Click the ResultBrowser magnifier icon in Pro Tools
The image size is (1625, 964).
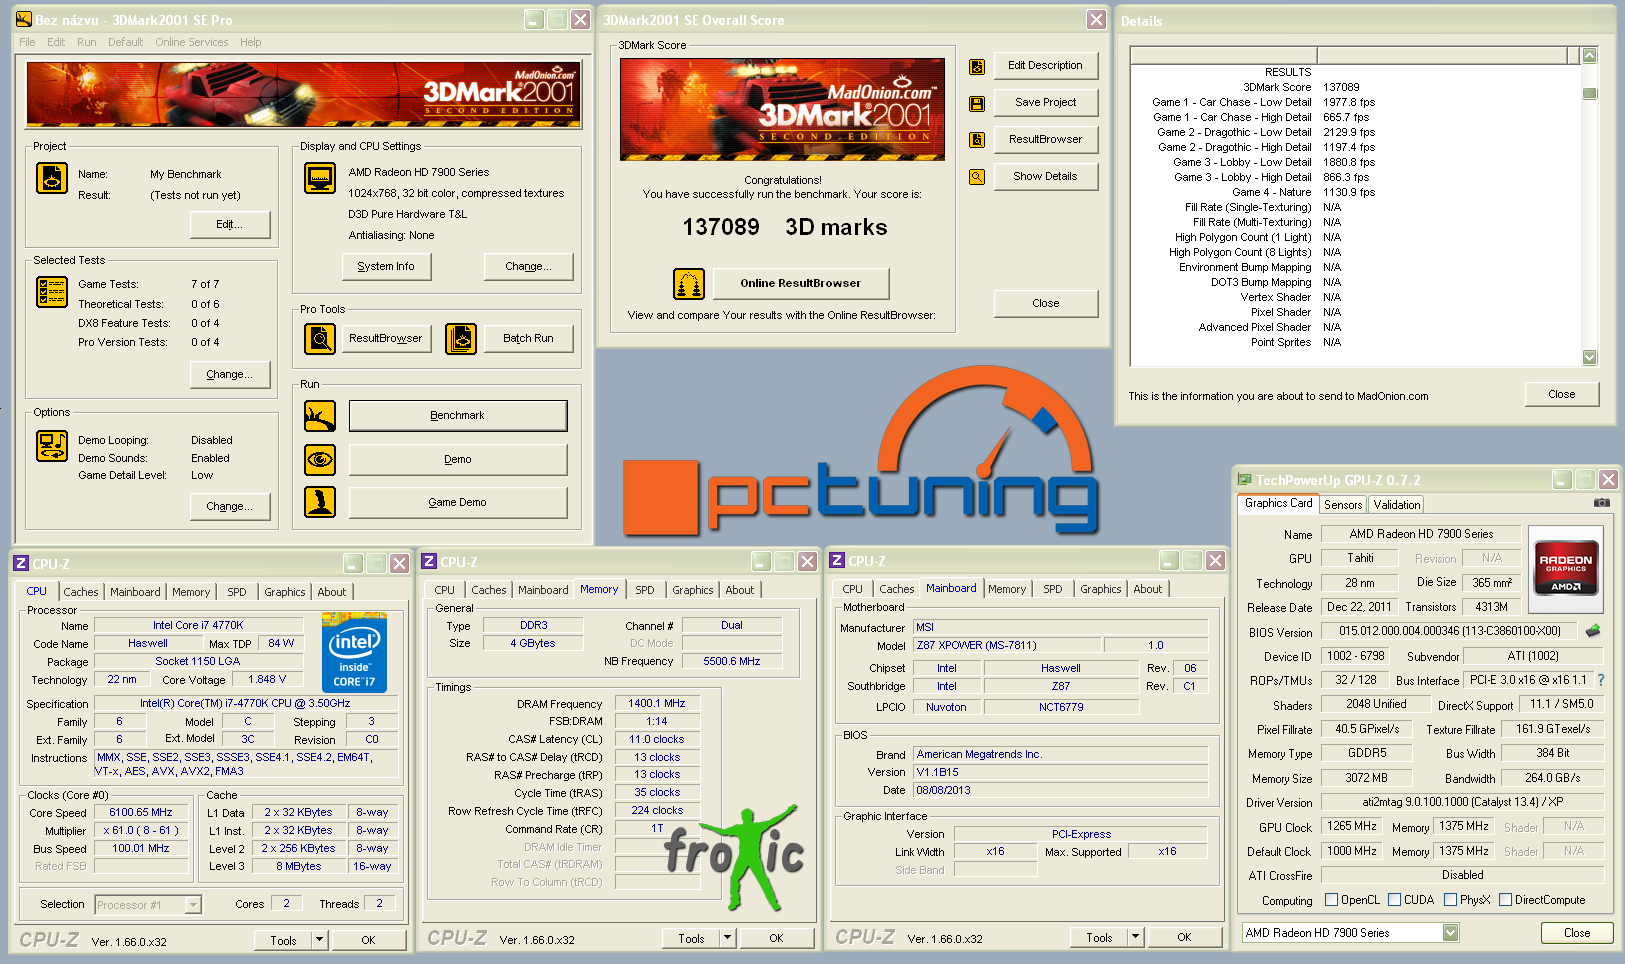pos(320,339)
